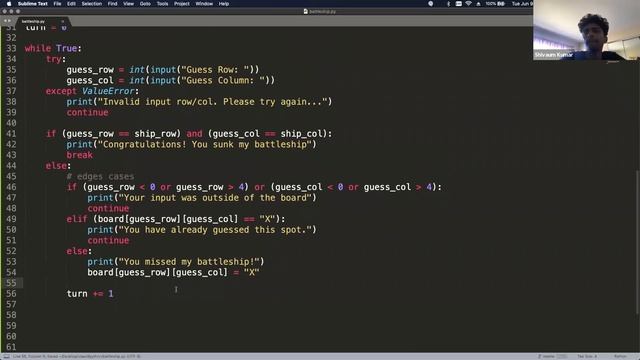
Task: Click 'You have already guessed this spot.' line
Action: point(202,229)
